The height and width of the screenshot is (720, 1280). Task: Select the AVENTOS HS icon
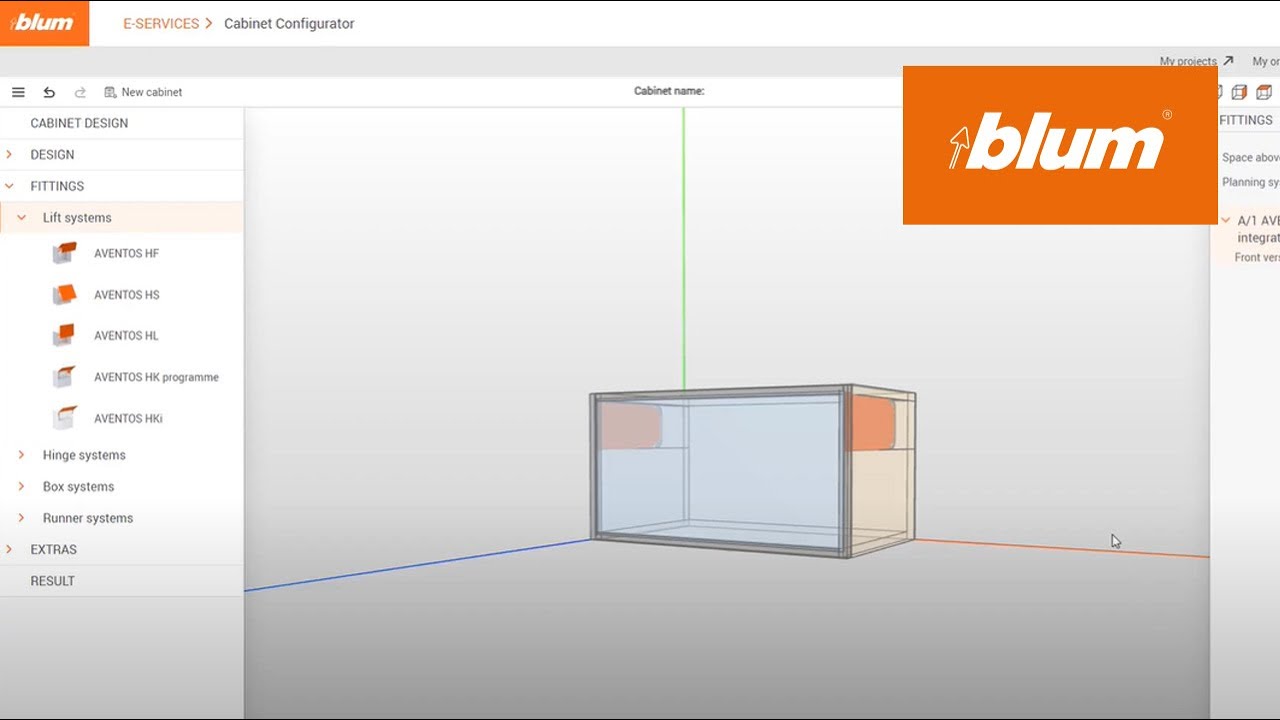(64, 294)
